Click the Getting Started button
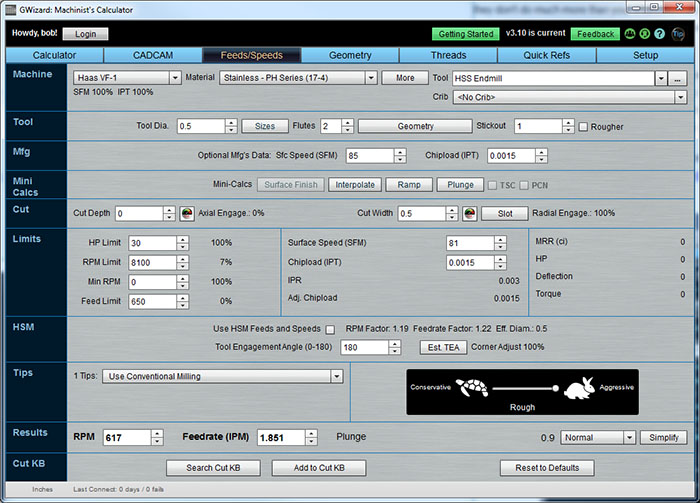 [466, 34]
